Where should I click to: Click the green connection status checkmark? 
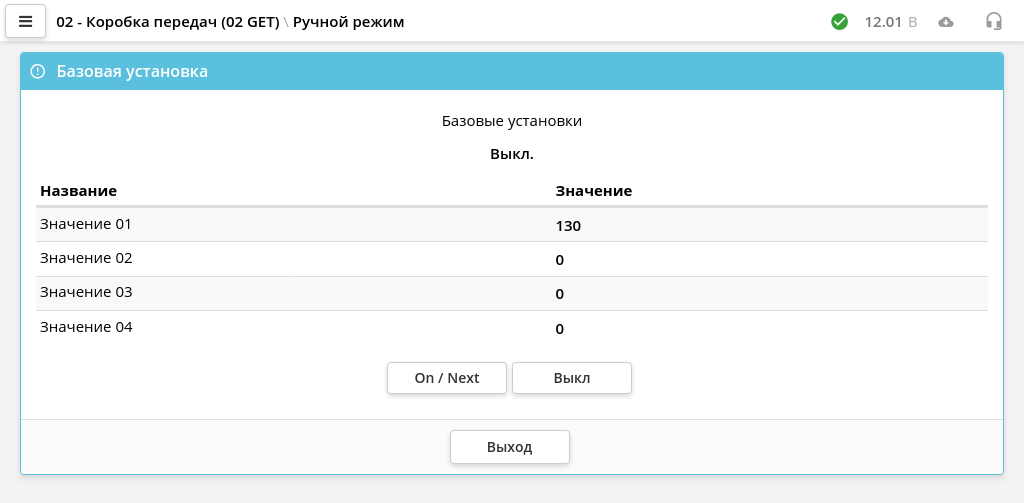[839, 22]
